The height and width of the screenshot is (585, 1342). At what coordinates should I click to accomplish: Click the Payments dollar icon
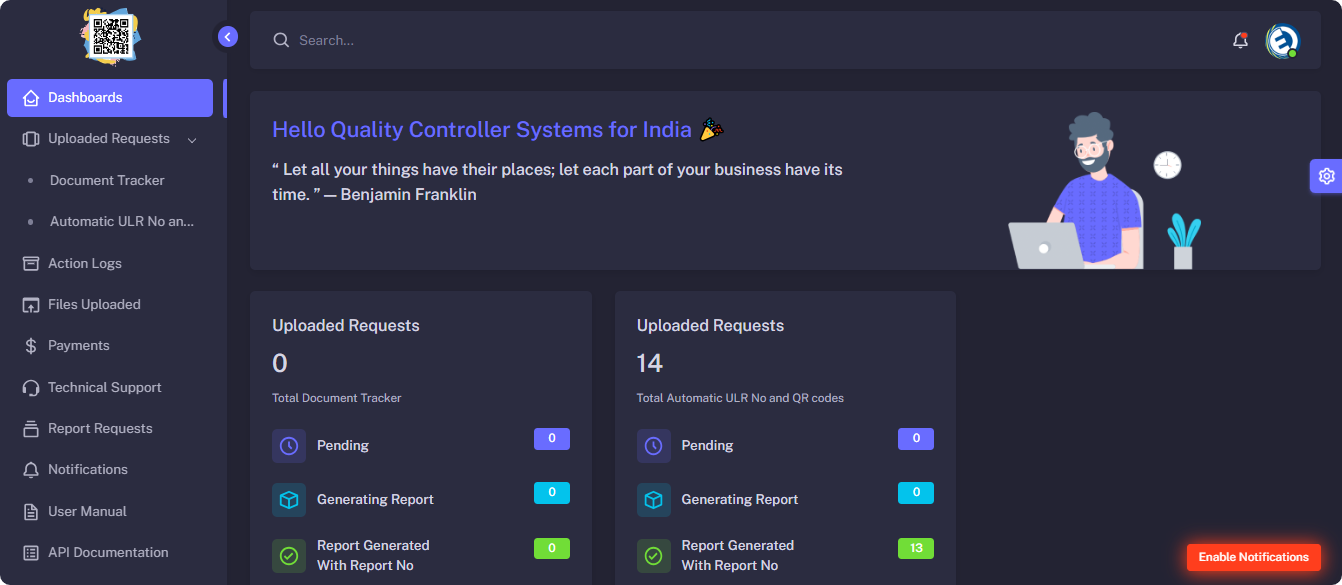point(30,346)
